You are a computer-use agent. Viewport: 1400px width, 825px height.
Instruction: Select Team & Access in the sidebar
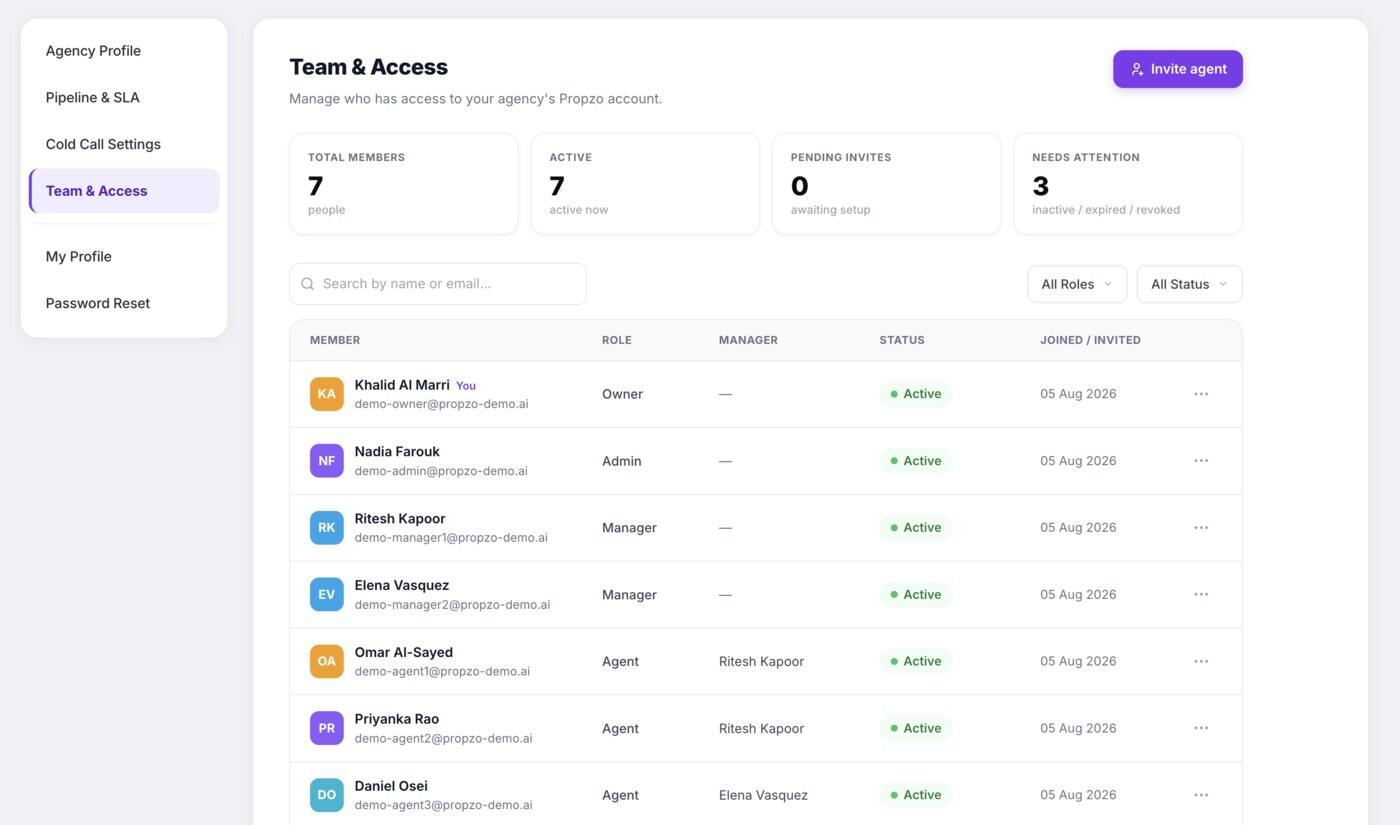click(124, 191)
